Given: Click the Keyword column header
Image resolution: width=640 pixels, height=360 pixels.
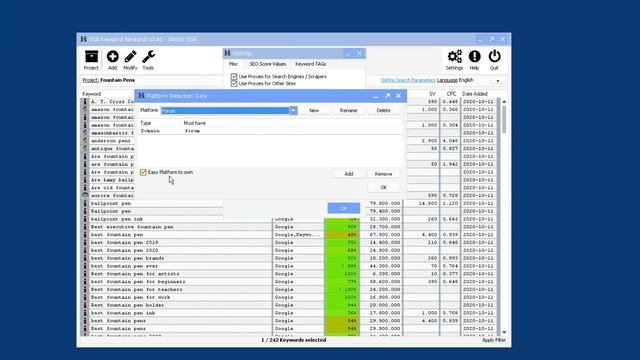Looking at the screenshot, I should (x=91, y=94).
